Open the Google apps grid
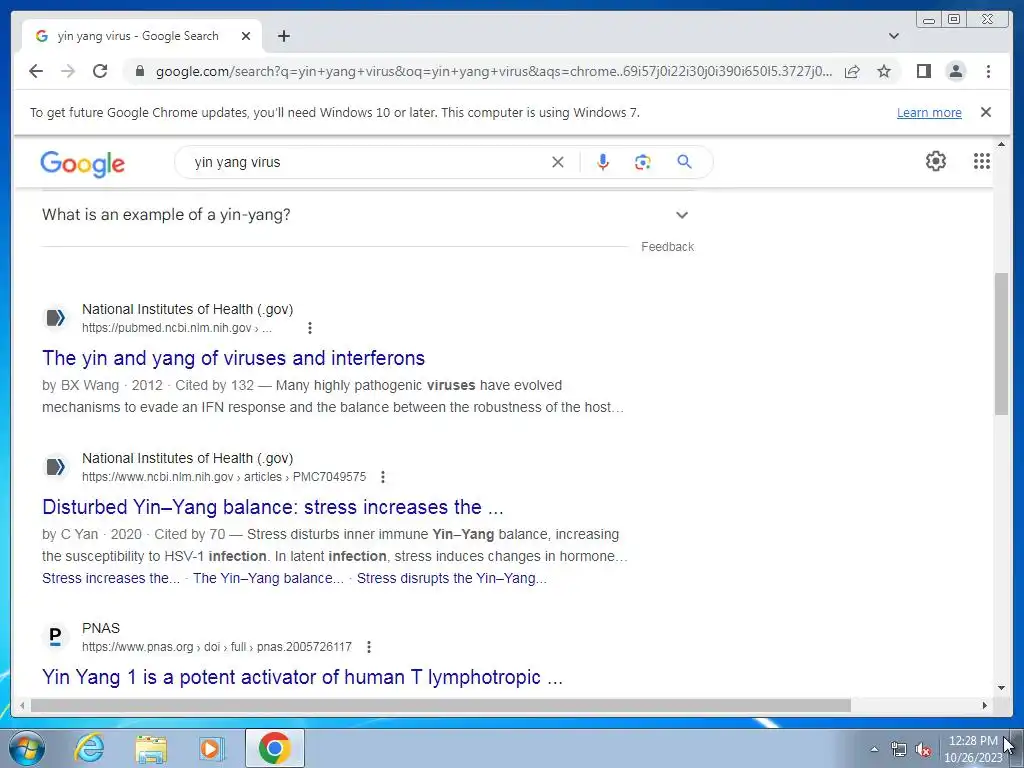 pyautogui.click(x=982, y=161)
